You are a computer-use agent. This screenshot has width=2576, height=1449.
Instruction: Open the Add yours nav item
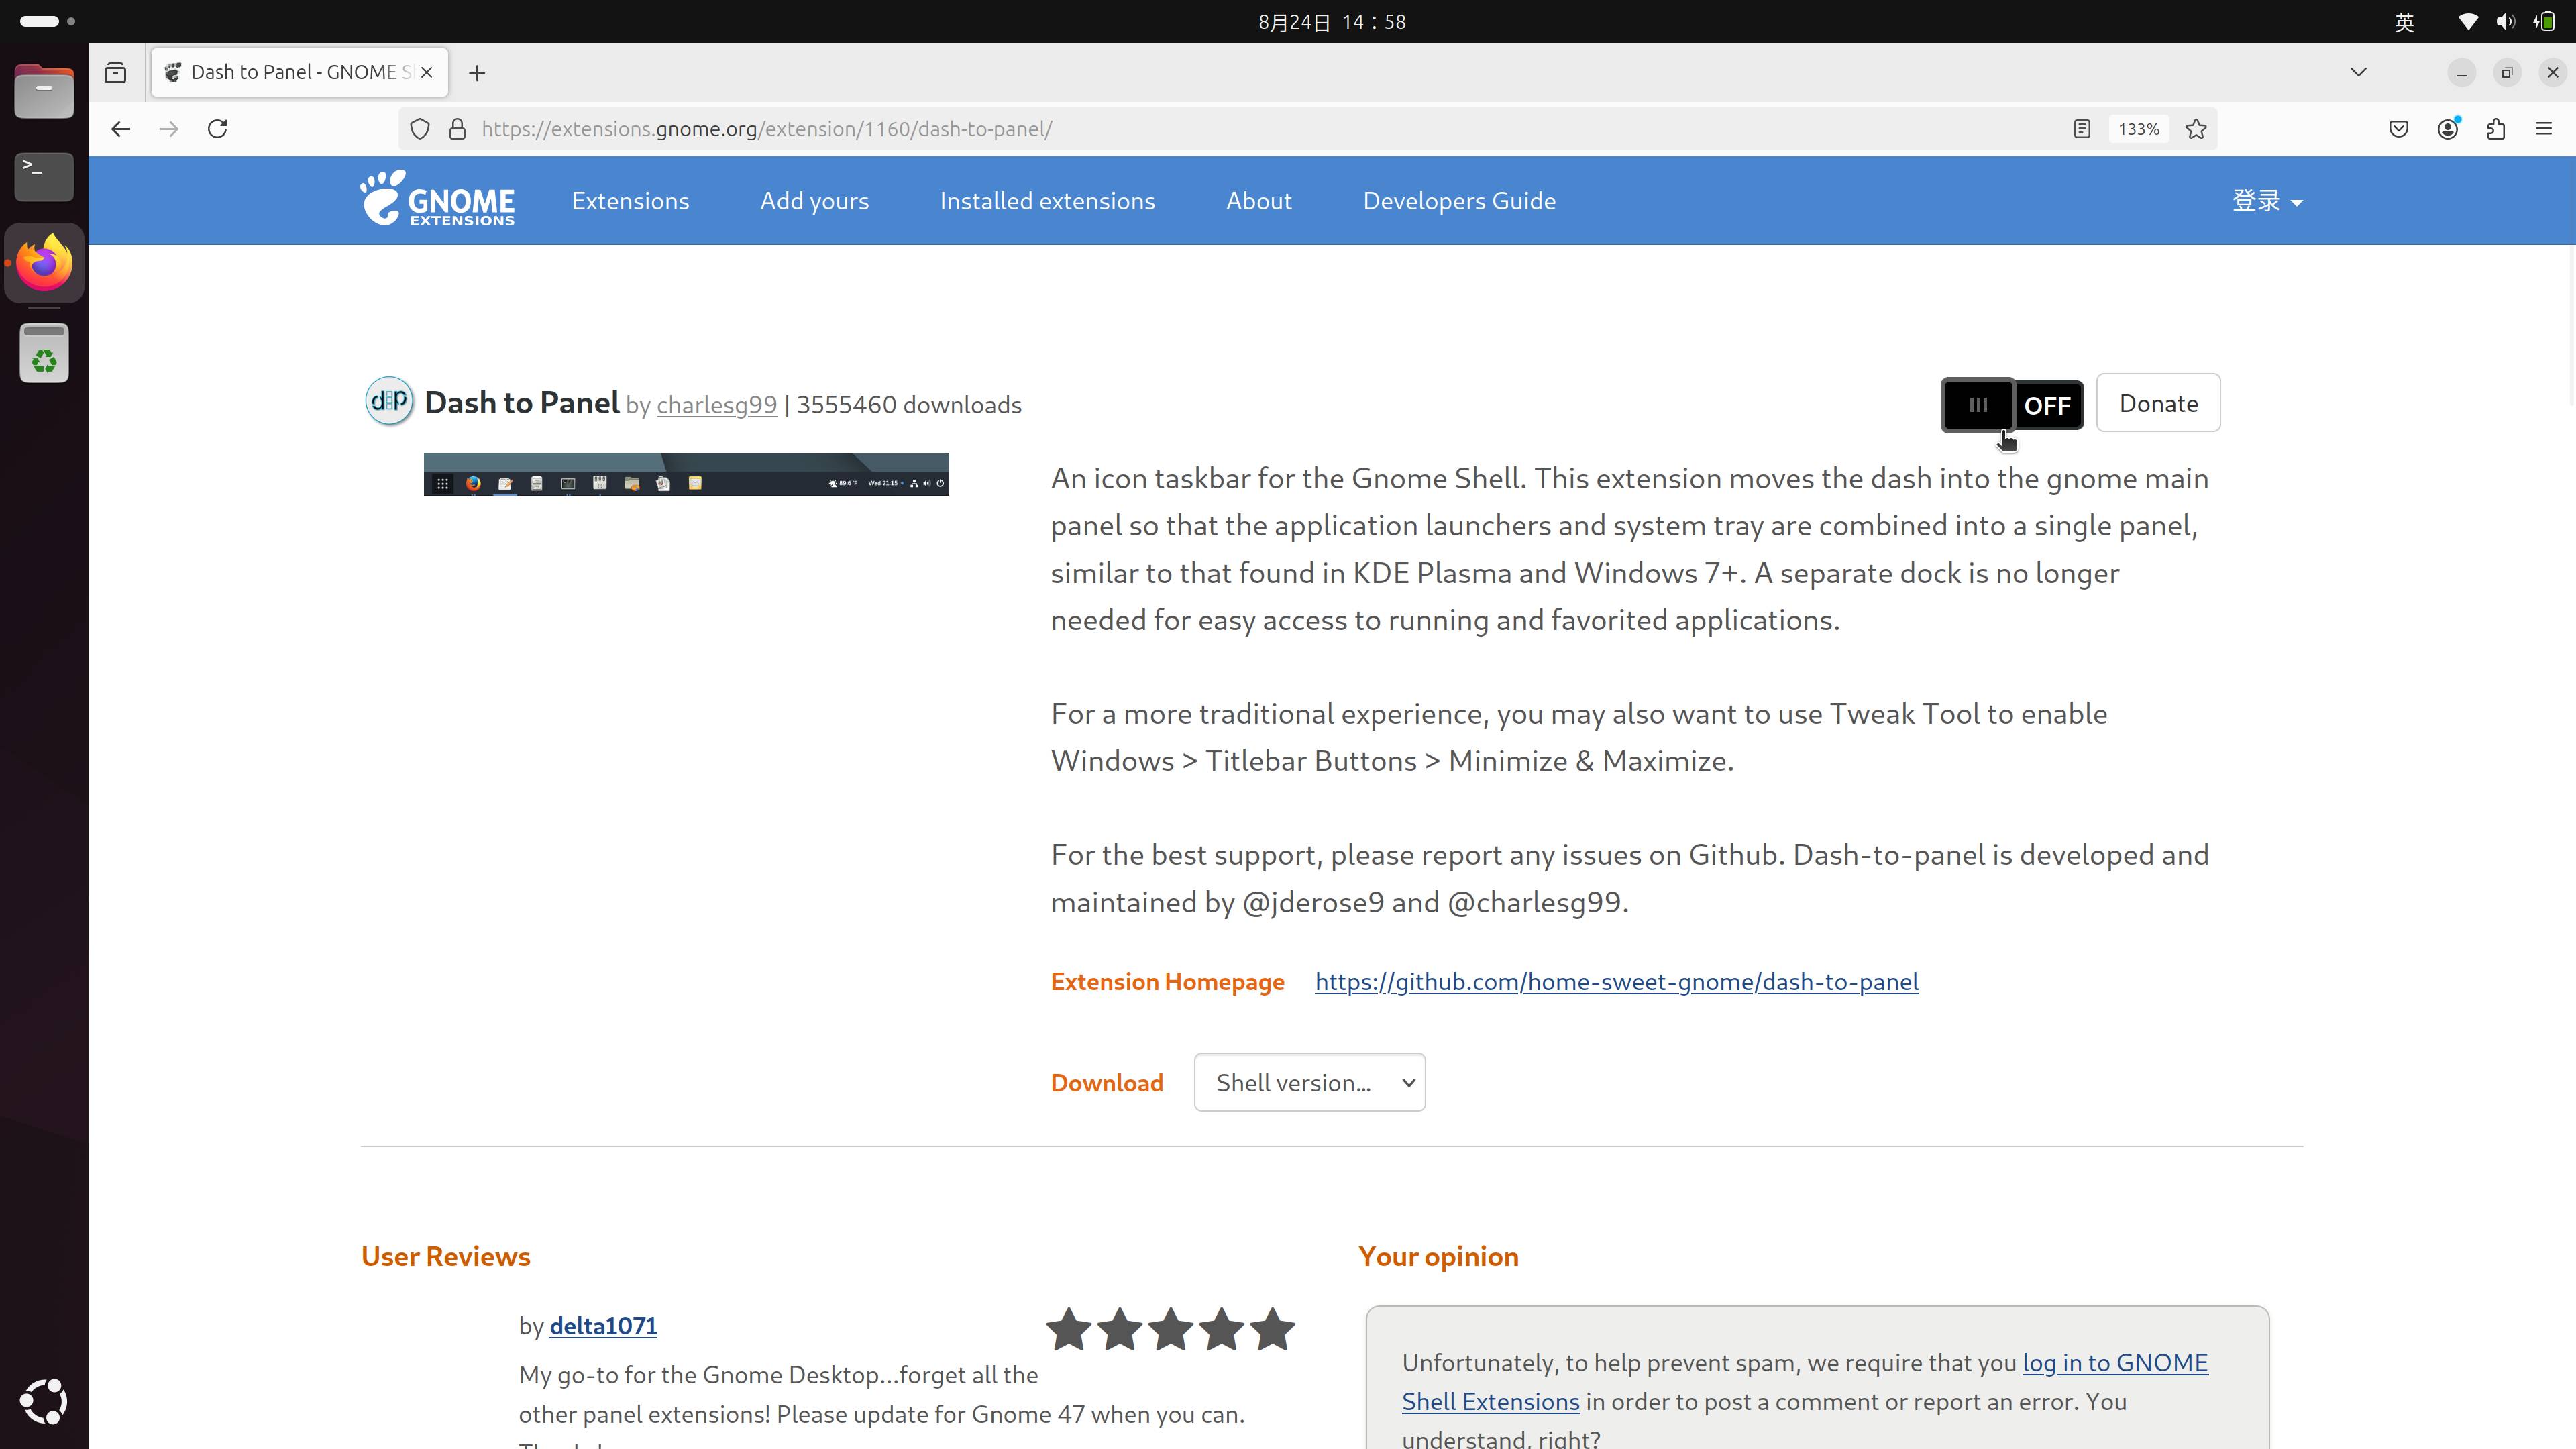pos(814,201)
